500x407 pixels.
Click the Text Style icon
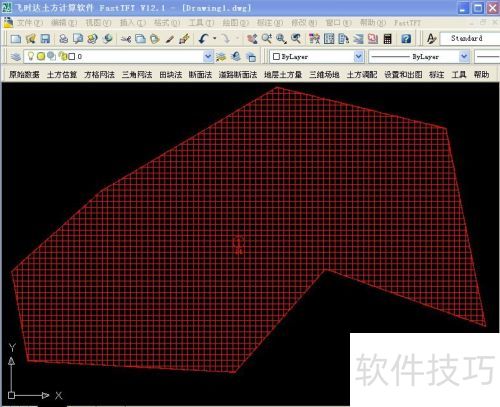[x=431, y=39]
